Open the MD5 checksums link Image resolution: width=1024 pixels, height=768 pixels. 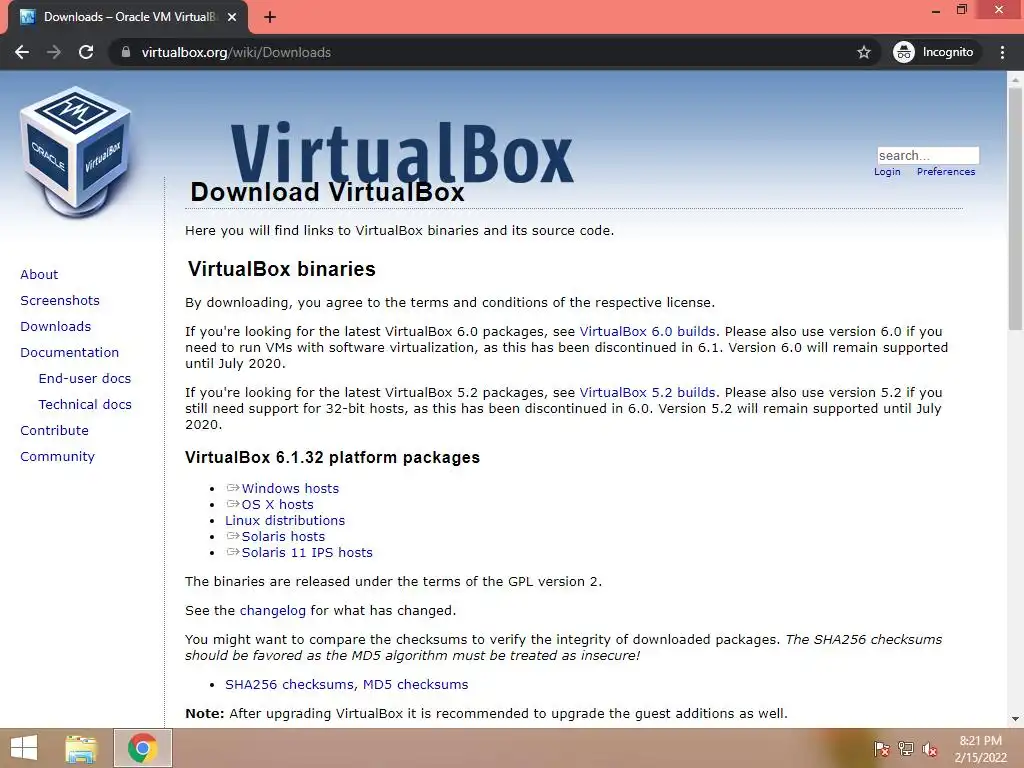point(415,684)
